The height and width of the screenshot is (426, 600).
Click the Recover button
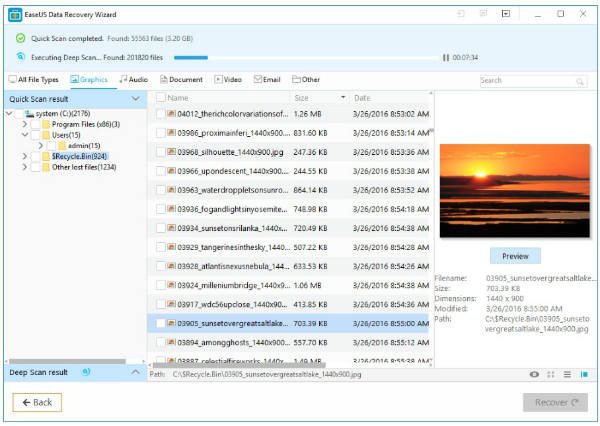click(x=555, y=403)
